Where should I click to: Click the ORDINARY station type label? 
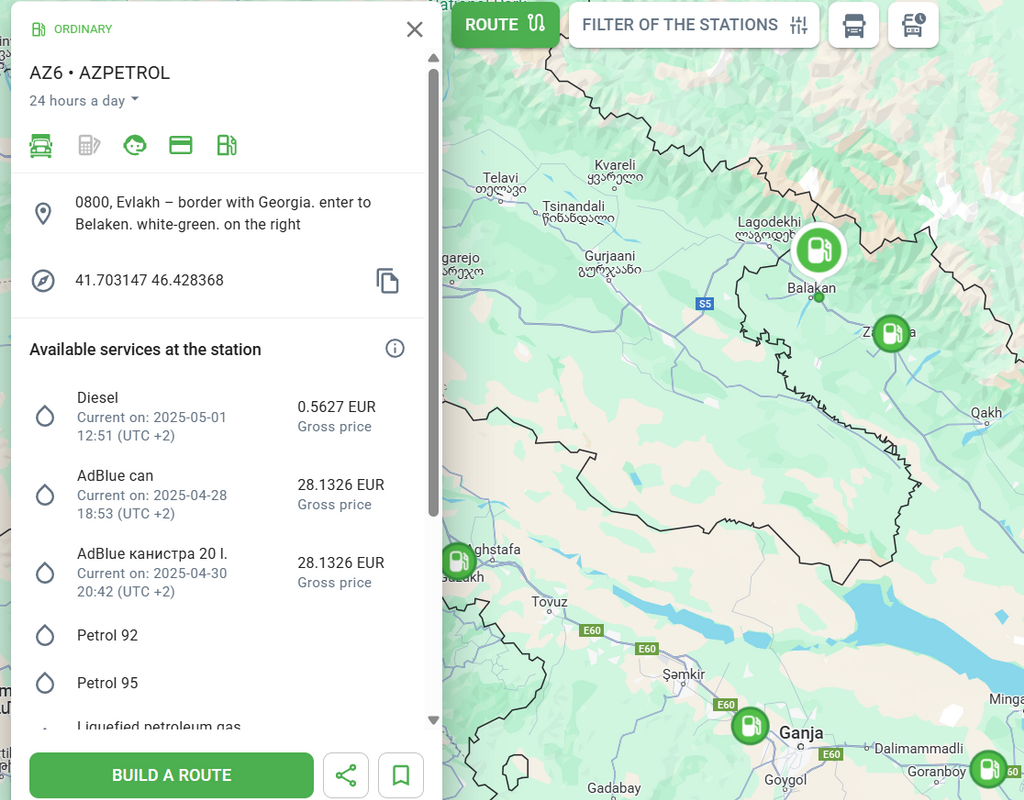(83, 29)
